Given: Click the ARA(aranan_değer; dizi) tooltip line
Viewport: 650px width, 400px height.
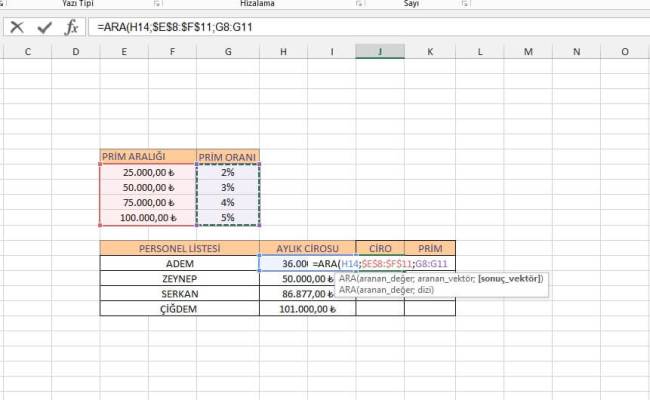Looking at the screenshot, I should pyautogui.click(x=386, y=290).
